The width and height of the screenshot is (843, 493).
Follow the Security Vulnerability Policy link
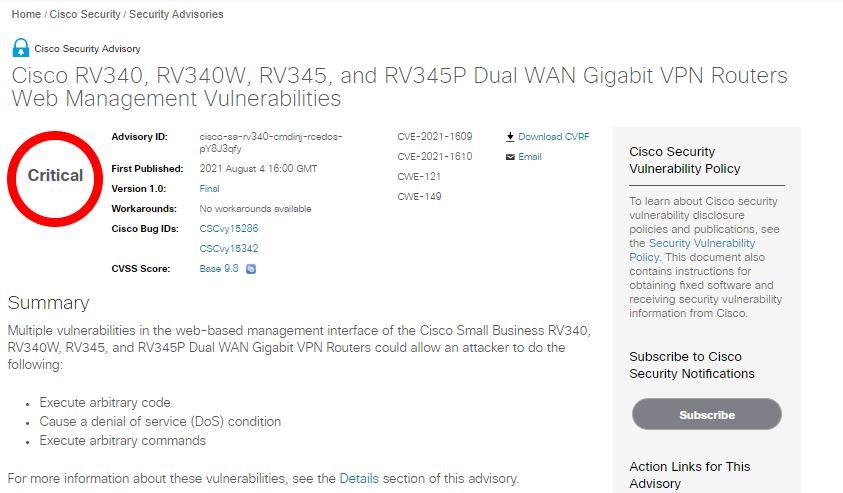(x=692, y=250)
